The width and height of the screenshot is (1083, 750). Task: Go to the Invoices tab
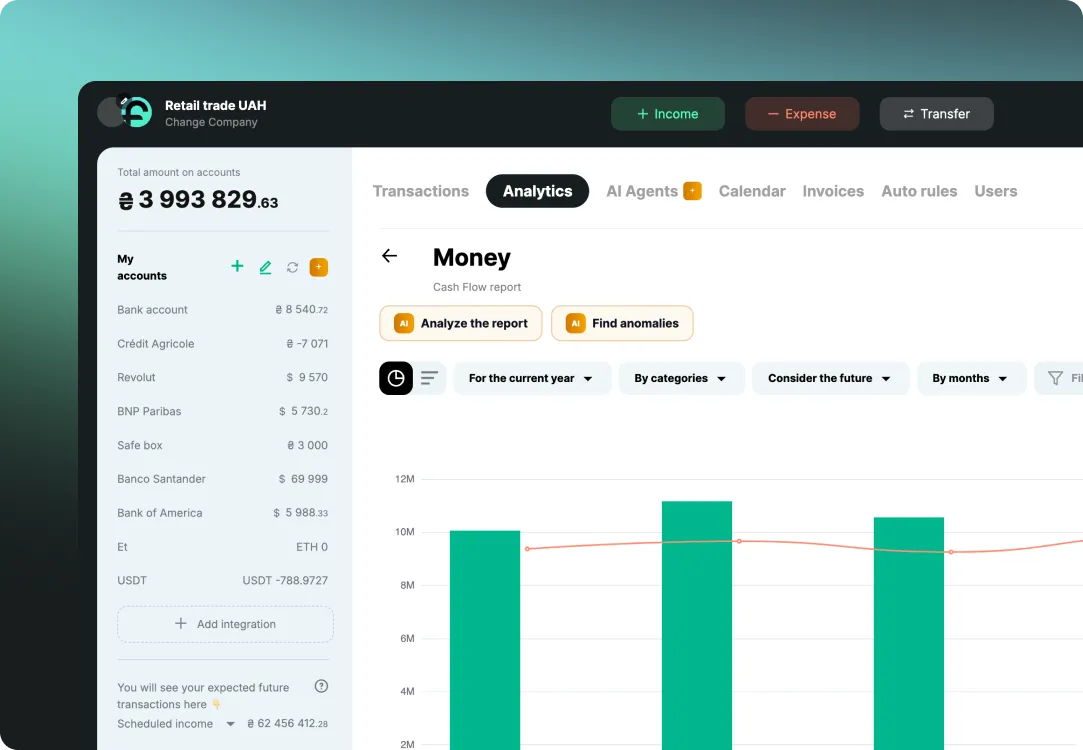point(833,191)
